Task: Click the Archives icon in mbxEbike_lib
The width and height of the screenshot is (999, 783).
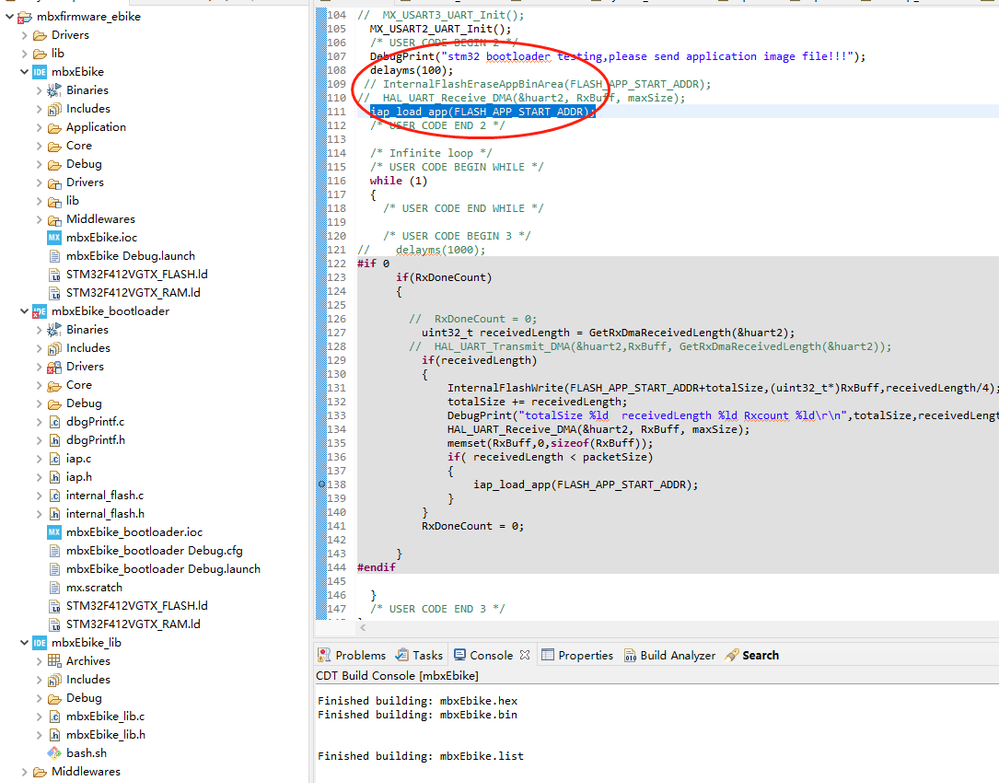Action: pyautogui.click(x=54, y=661)
